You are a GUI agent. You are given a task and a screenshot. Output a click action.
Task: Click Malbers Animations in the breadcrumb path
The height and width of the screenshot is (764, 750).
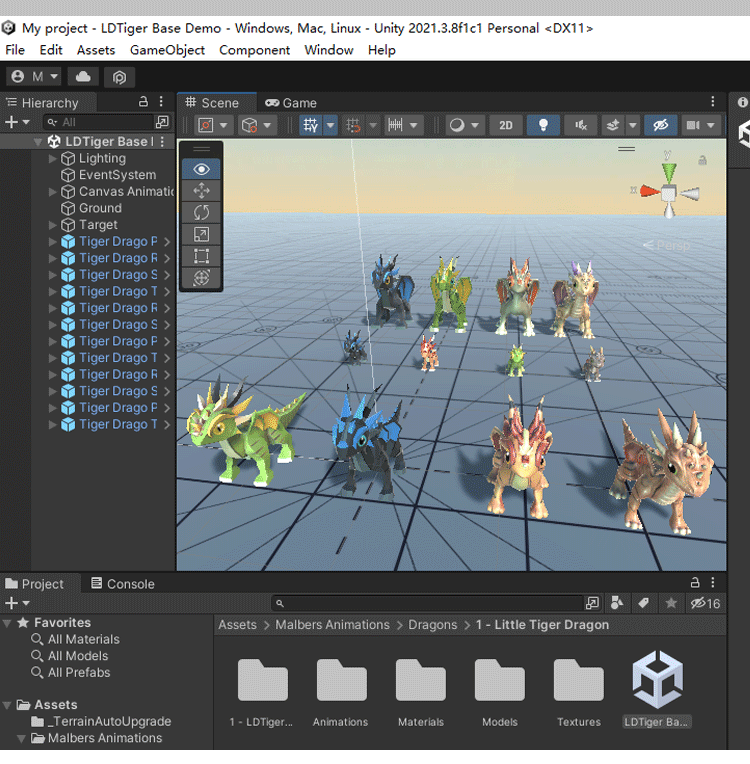[332, 625]
